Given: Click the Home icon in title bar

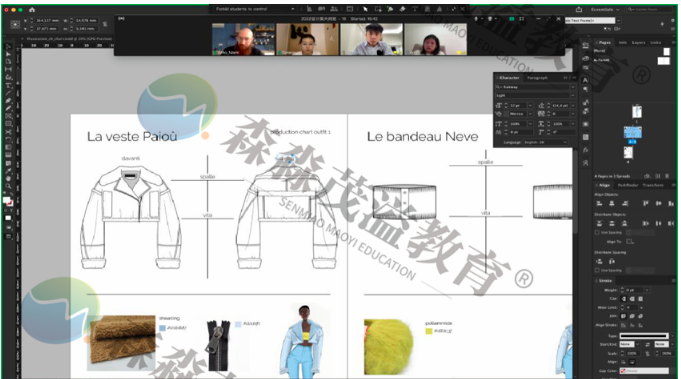Looking at the screenshot, I should [x=32, y=9].
